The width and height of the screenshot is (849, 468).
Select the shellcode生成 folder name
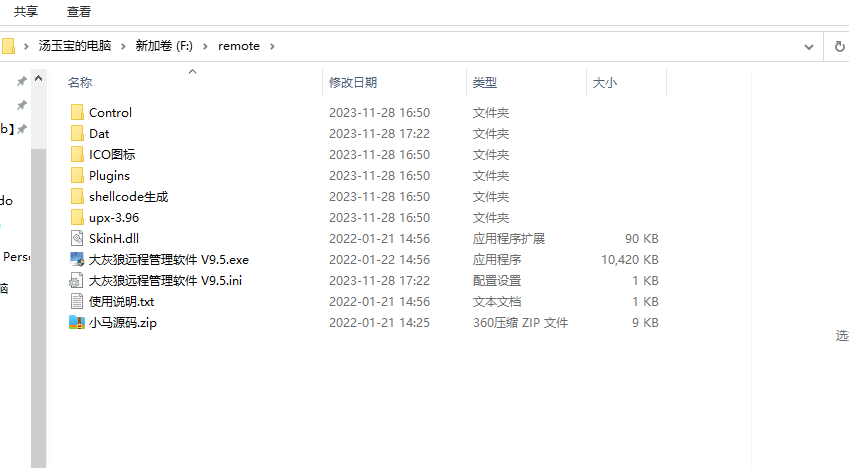(129, 197)
